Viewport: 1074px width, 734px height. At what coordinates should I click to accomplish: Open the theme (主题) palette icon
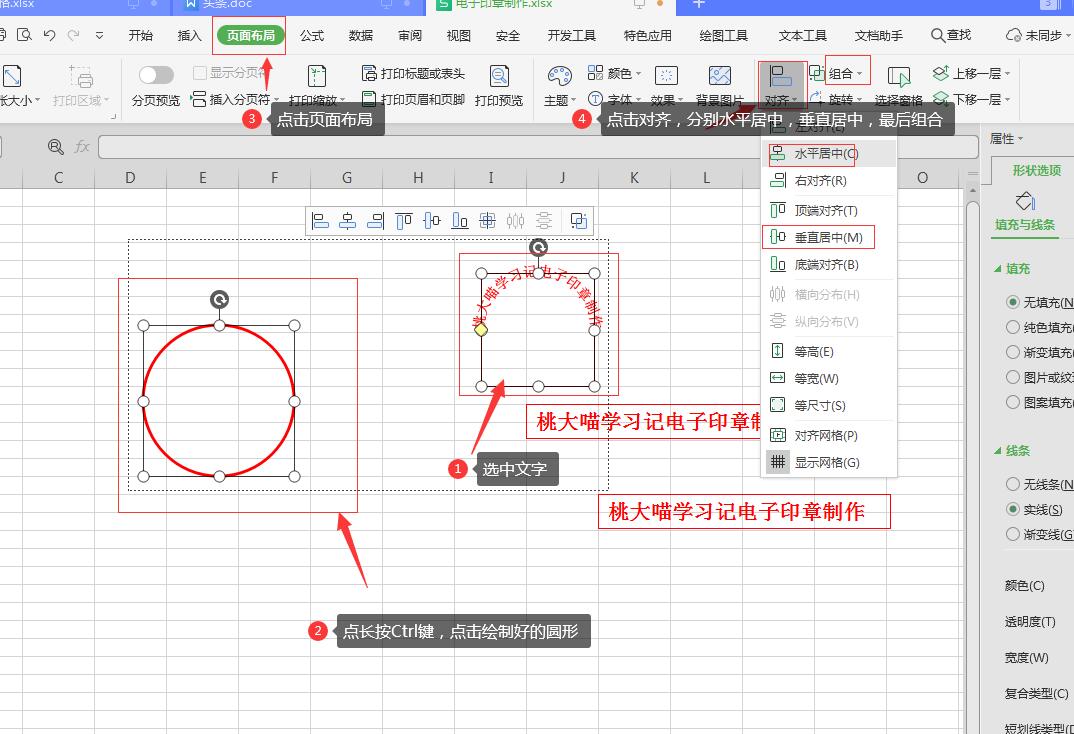(x=559, y=78)
